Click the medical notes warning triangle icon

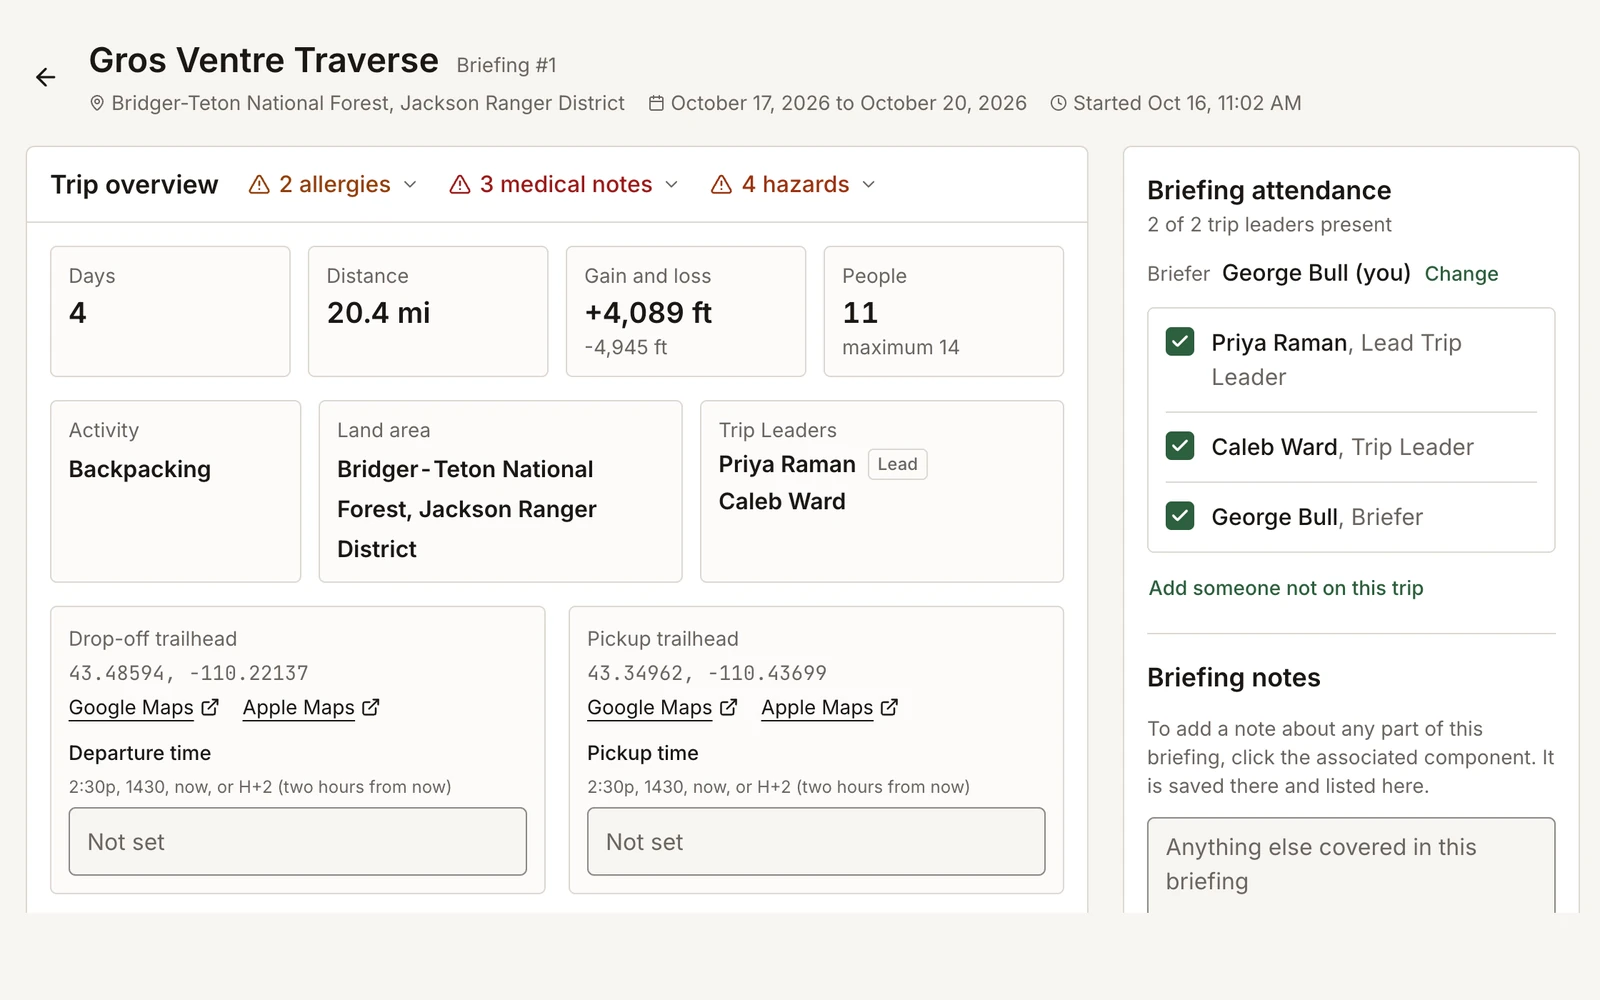[460, 185]
